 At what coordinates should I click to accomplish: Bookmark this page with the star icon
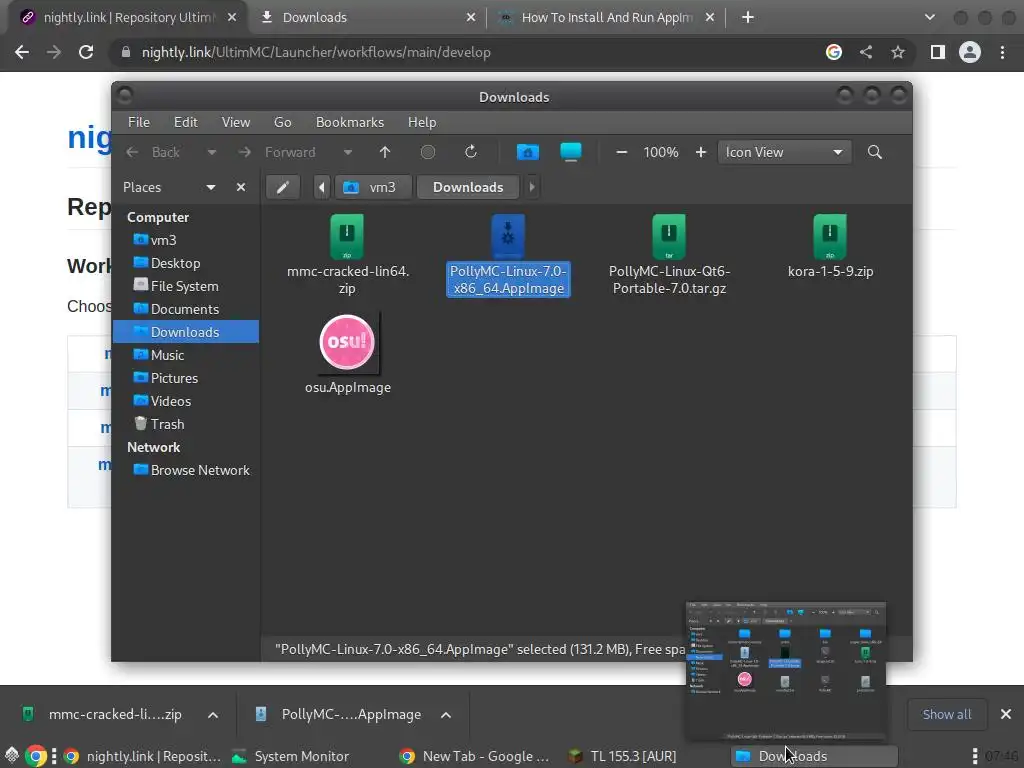pos(898,52)
